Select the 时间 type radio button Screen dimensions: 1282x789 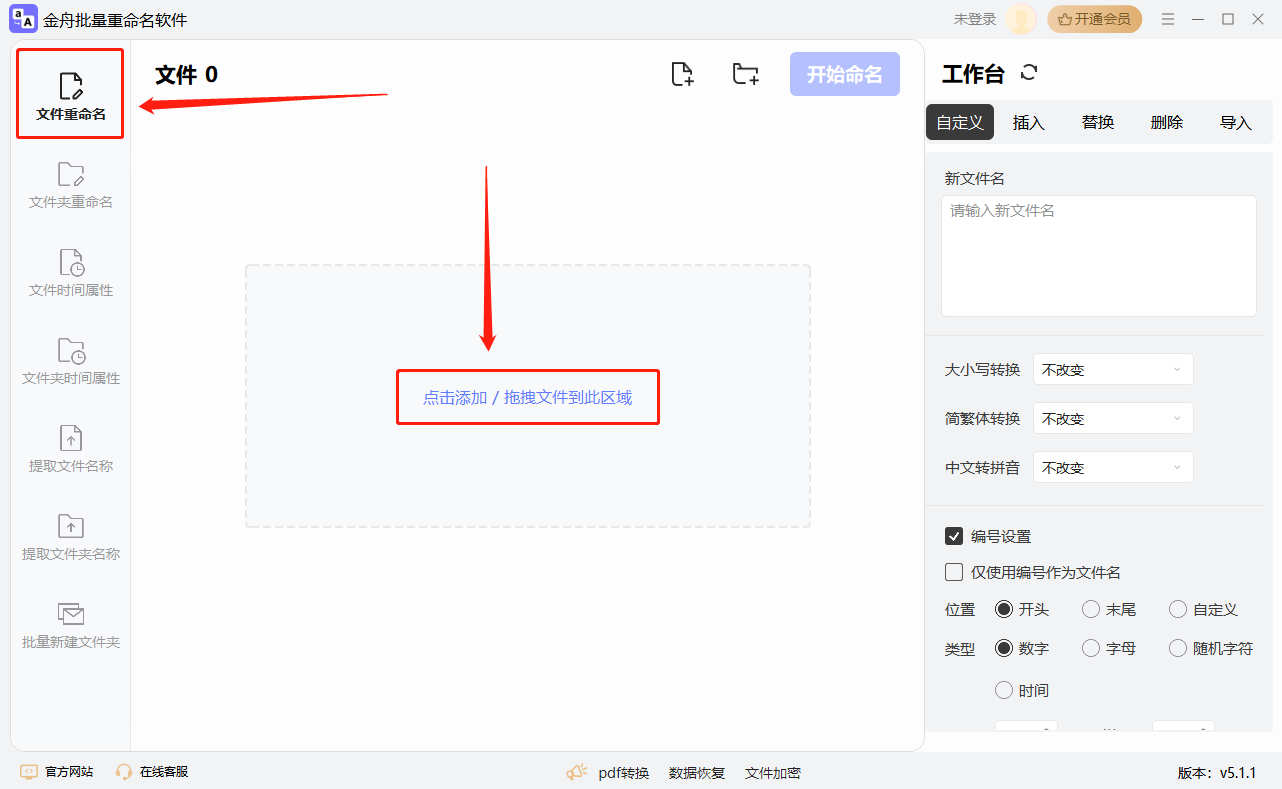point(1004,690)
